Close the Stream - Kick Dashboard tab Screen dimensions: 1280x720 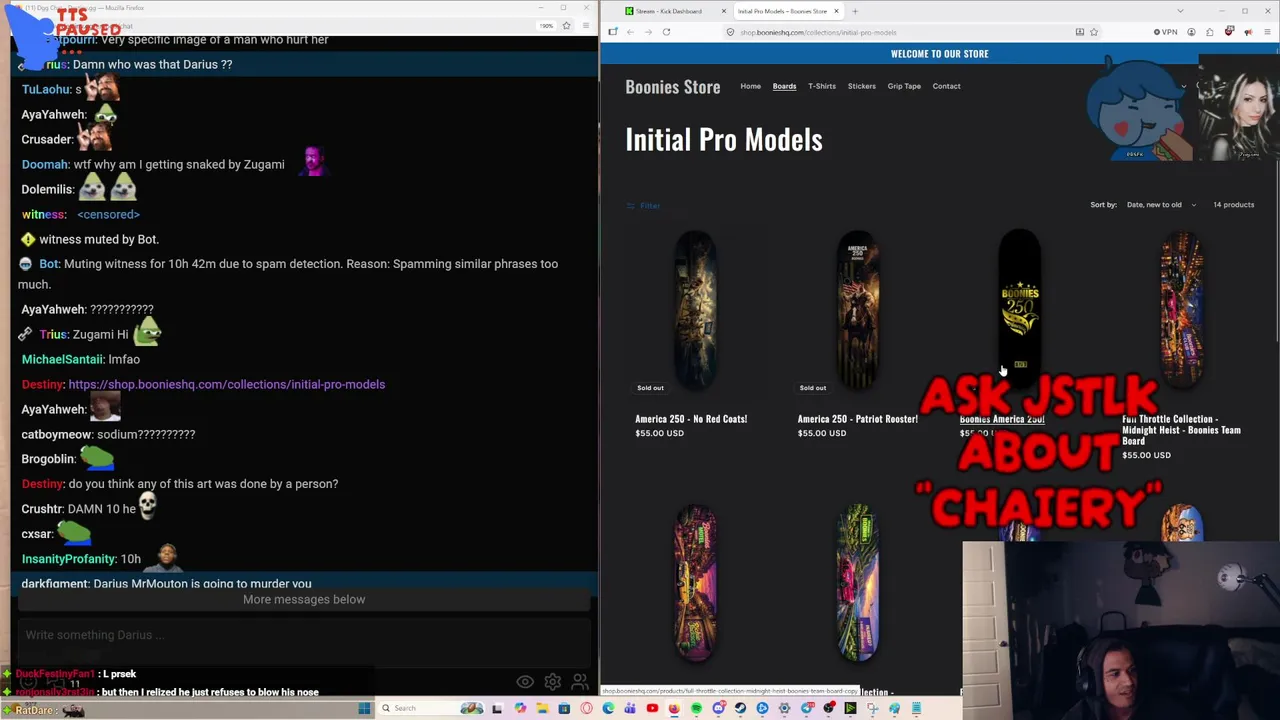pos(724,11)
